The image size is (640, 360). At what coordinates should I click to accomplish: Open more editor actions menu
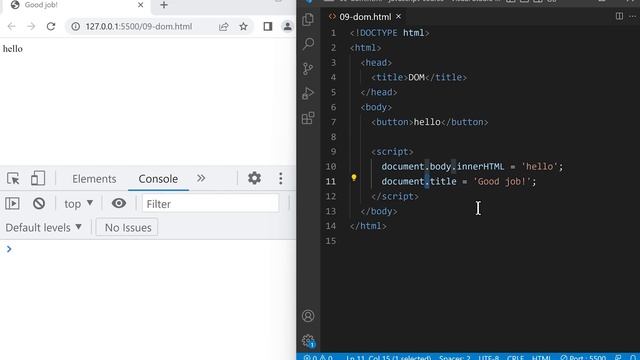(633, 16)
